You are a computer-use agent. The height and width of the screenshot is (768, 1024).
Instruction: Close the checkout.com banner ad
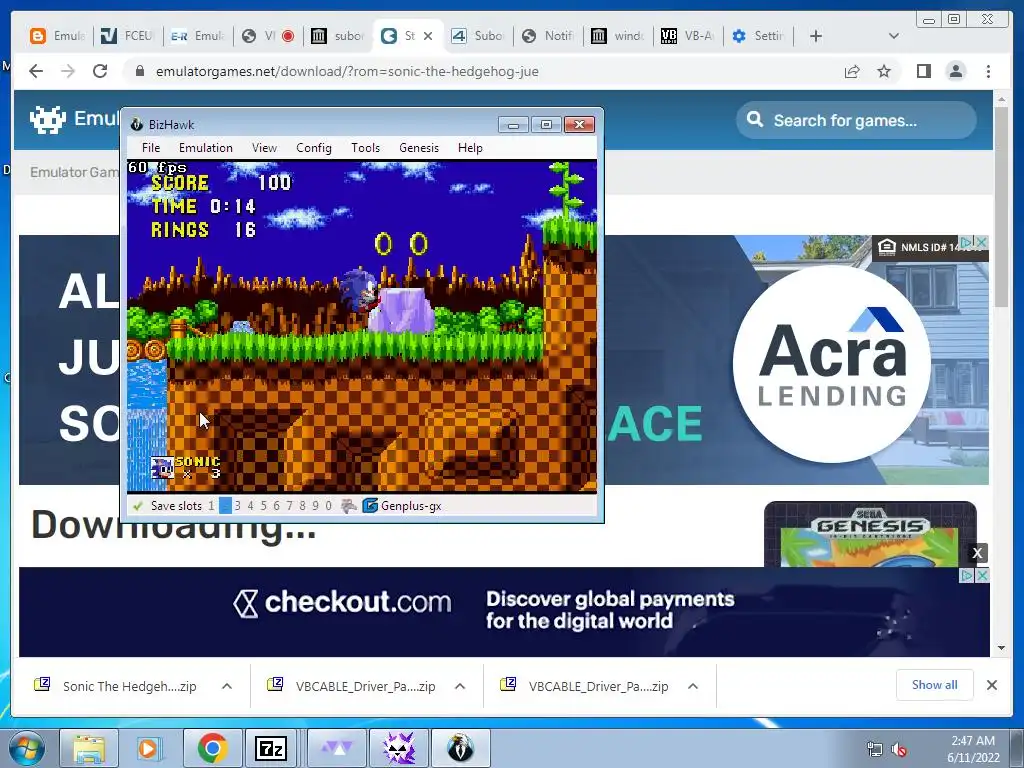[982, 575]
